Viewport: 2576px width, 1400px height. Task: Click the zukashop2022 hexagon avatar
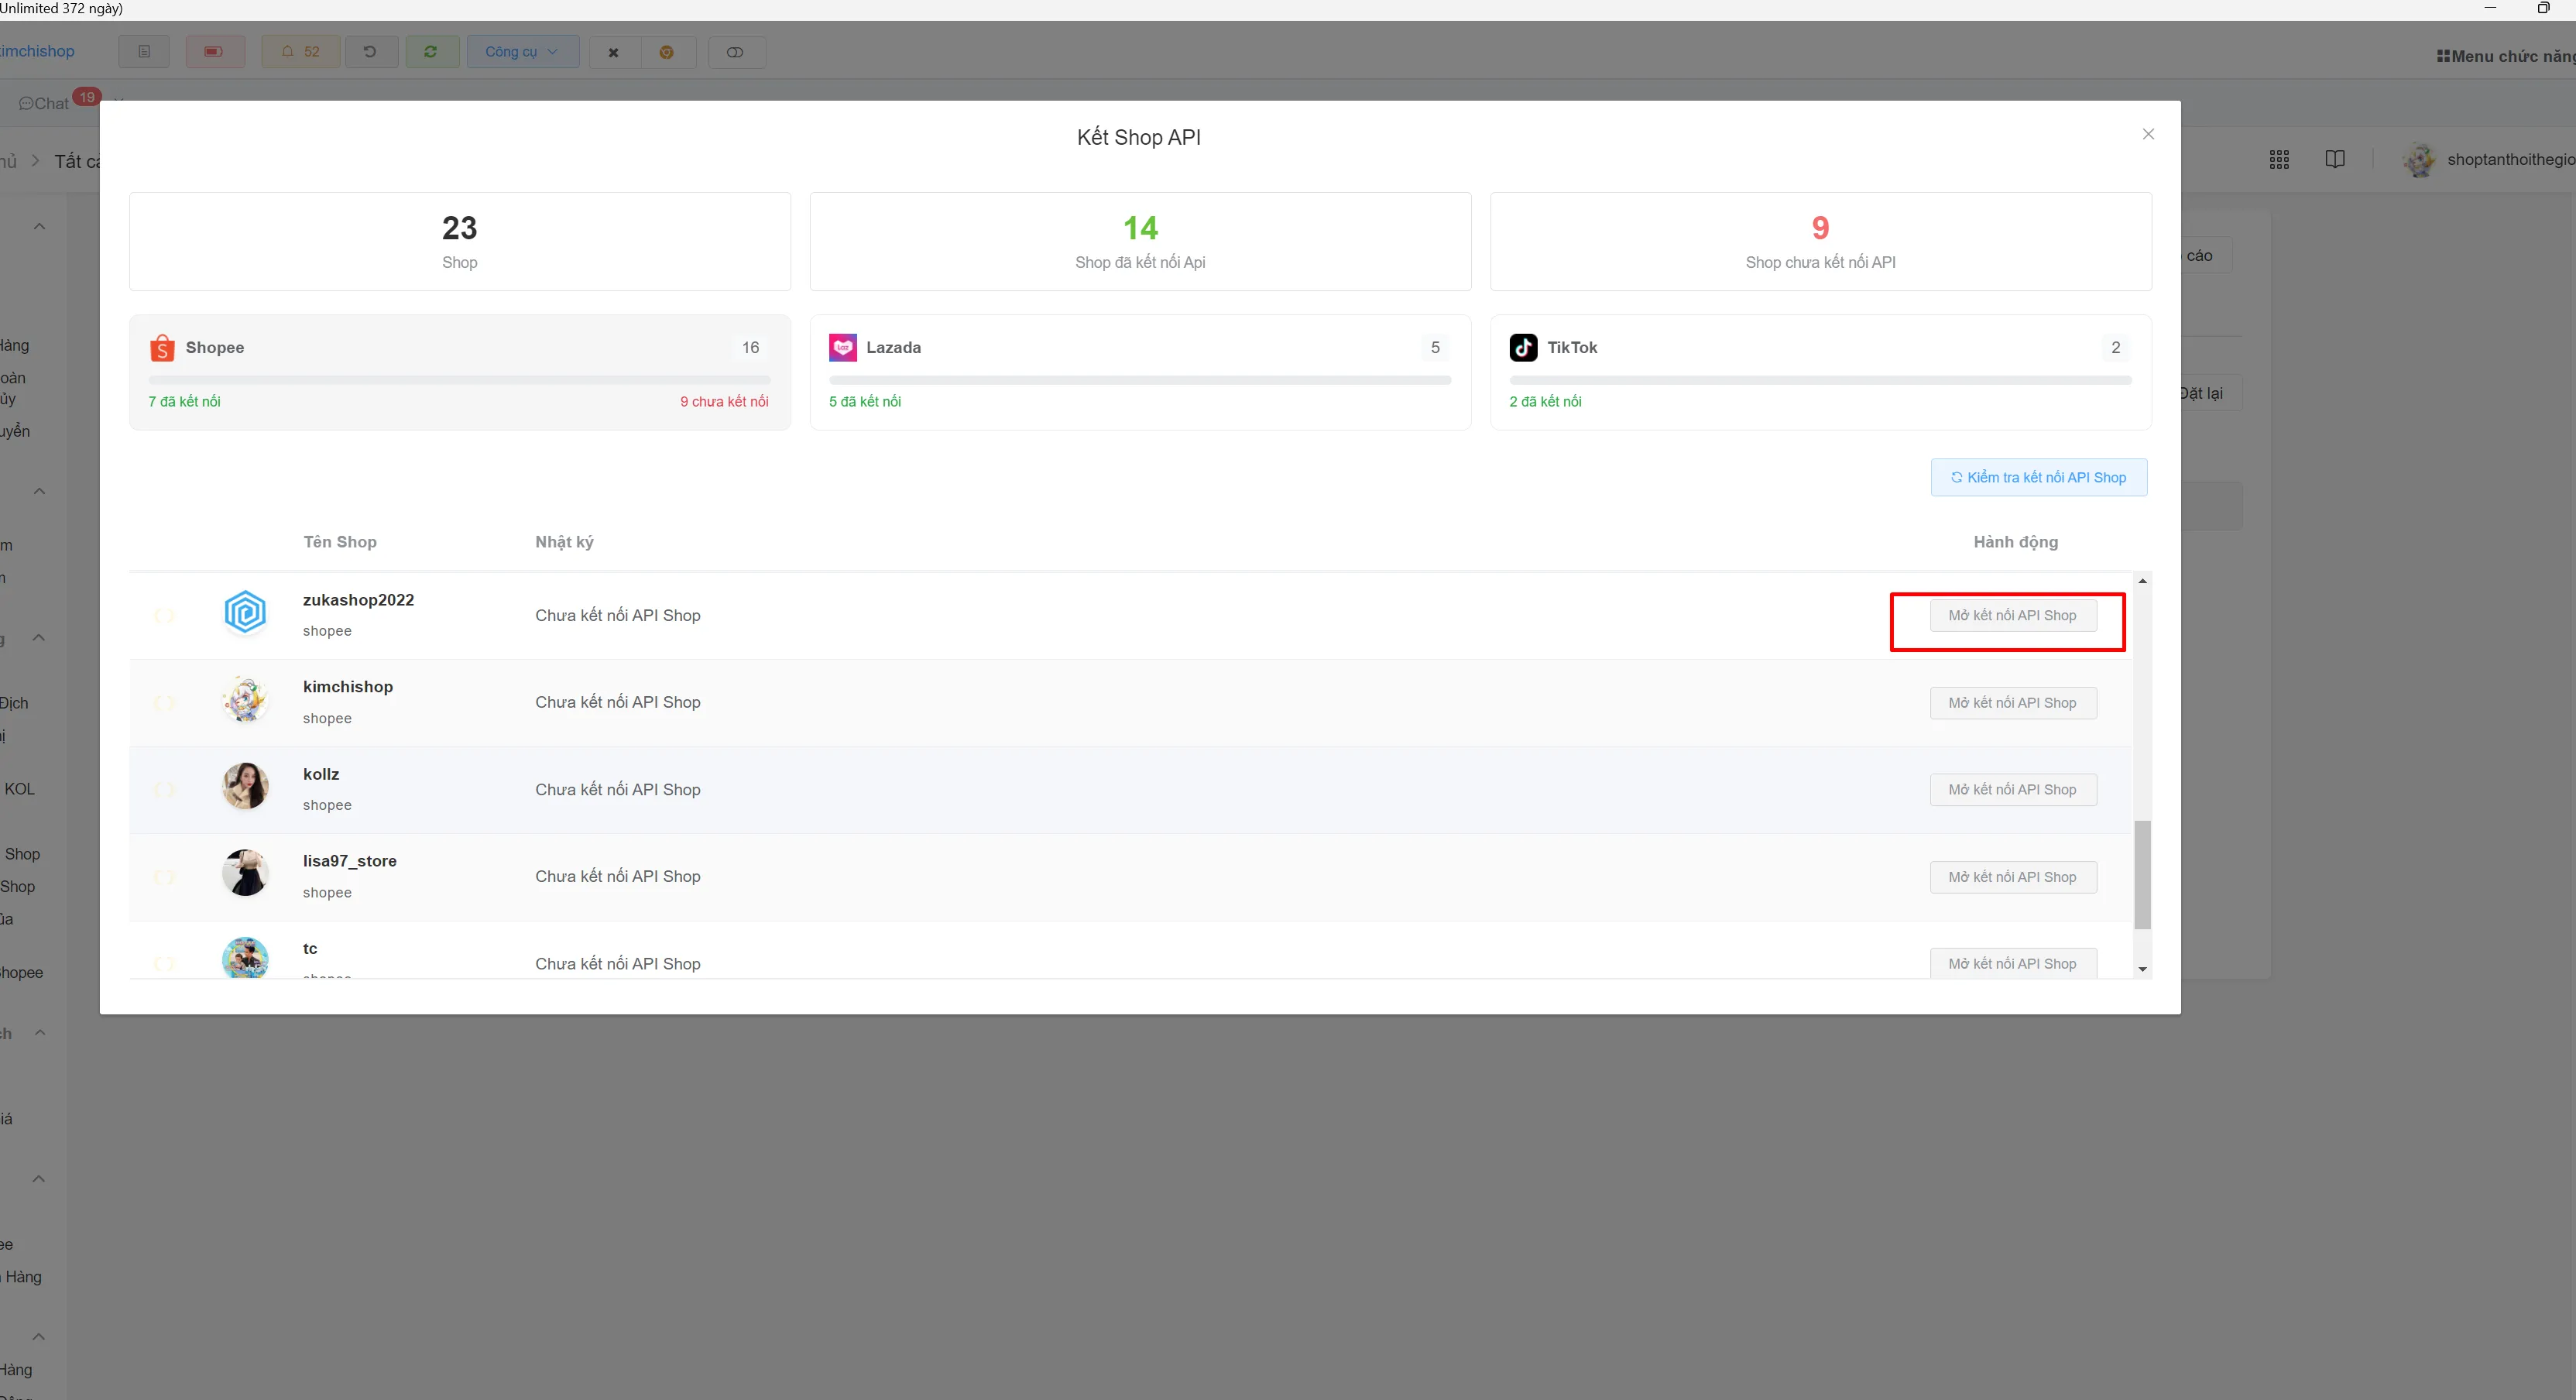tap(245, 612)
